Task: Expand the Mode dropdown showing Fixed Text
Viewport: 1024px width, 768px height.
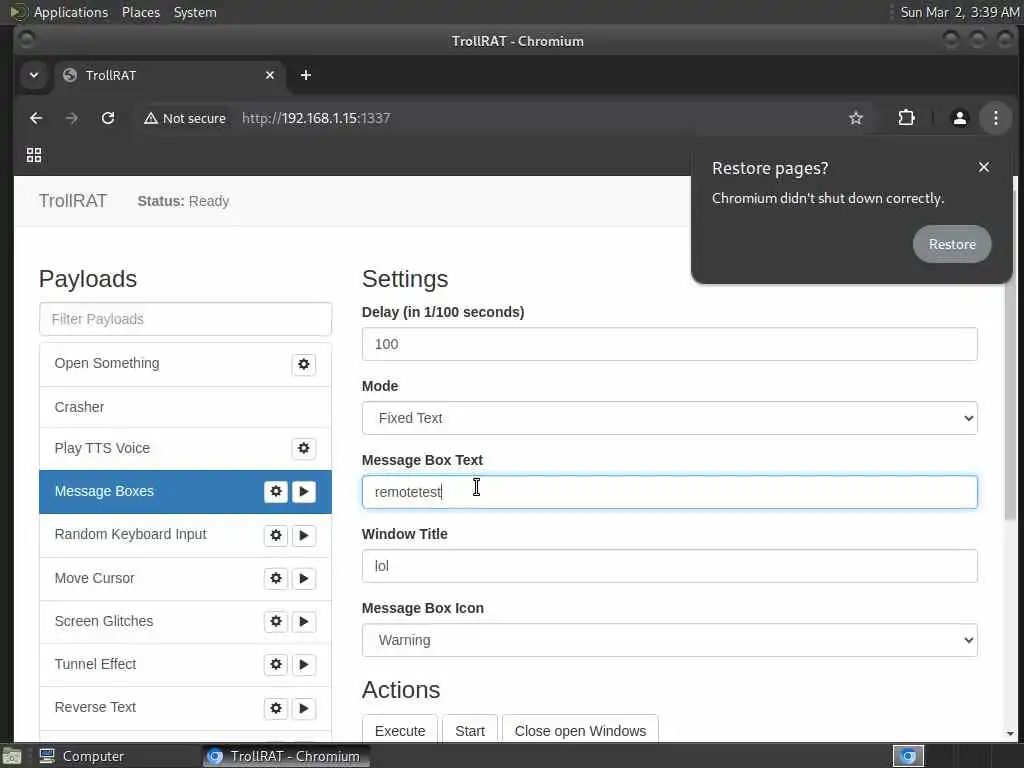Action: pyautogui.click(x=669, y=418)
